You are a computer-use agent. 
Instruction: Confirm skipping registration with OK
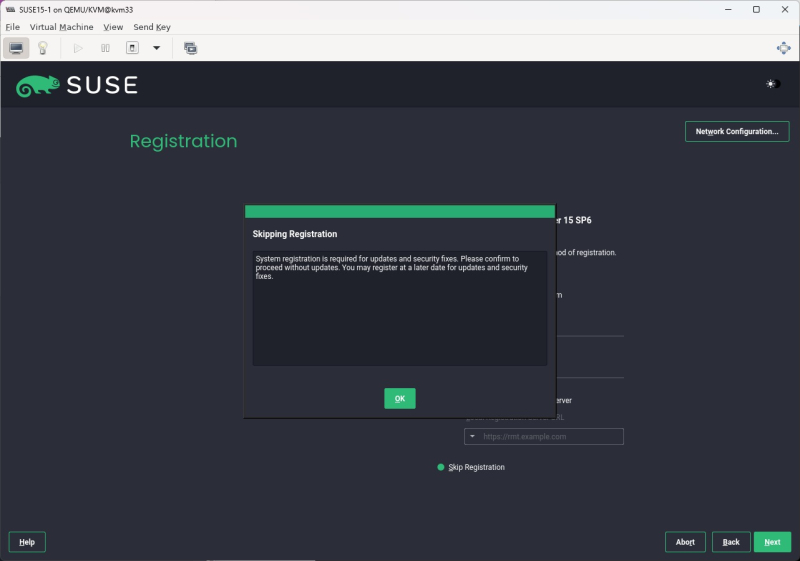399,398
